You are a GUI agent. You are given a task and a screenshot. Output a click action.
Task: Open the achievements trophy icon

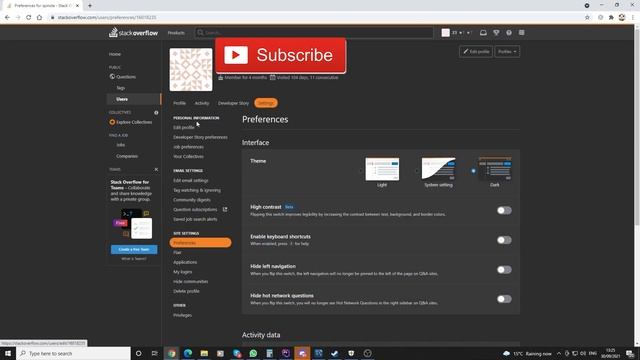(496, 33)
